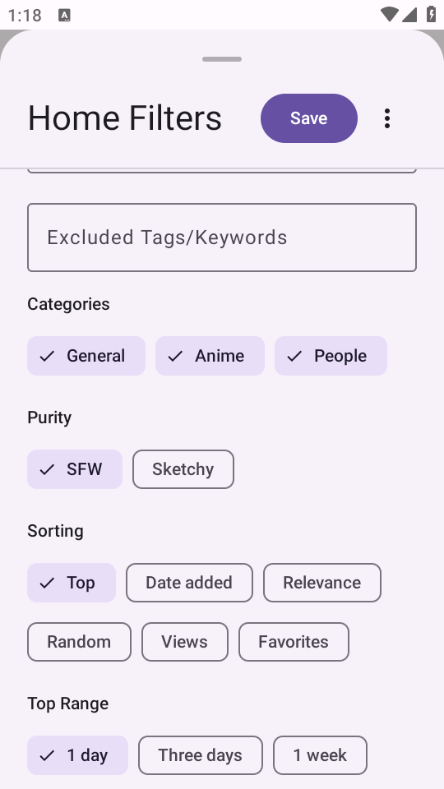Uncheck the People category chip
Image resolution: width=444 pixels, height=789 pixels.
pyautogui.click(x=331, y=356)
